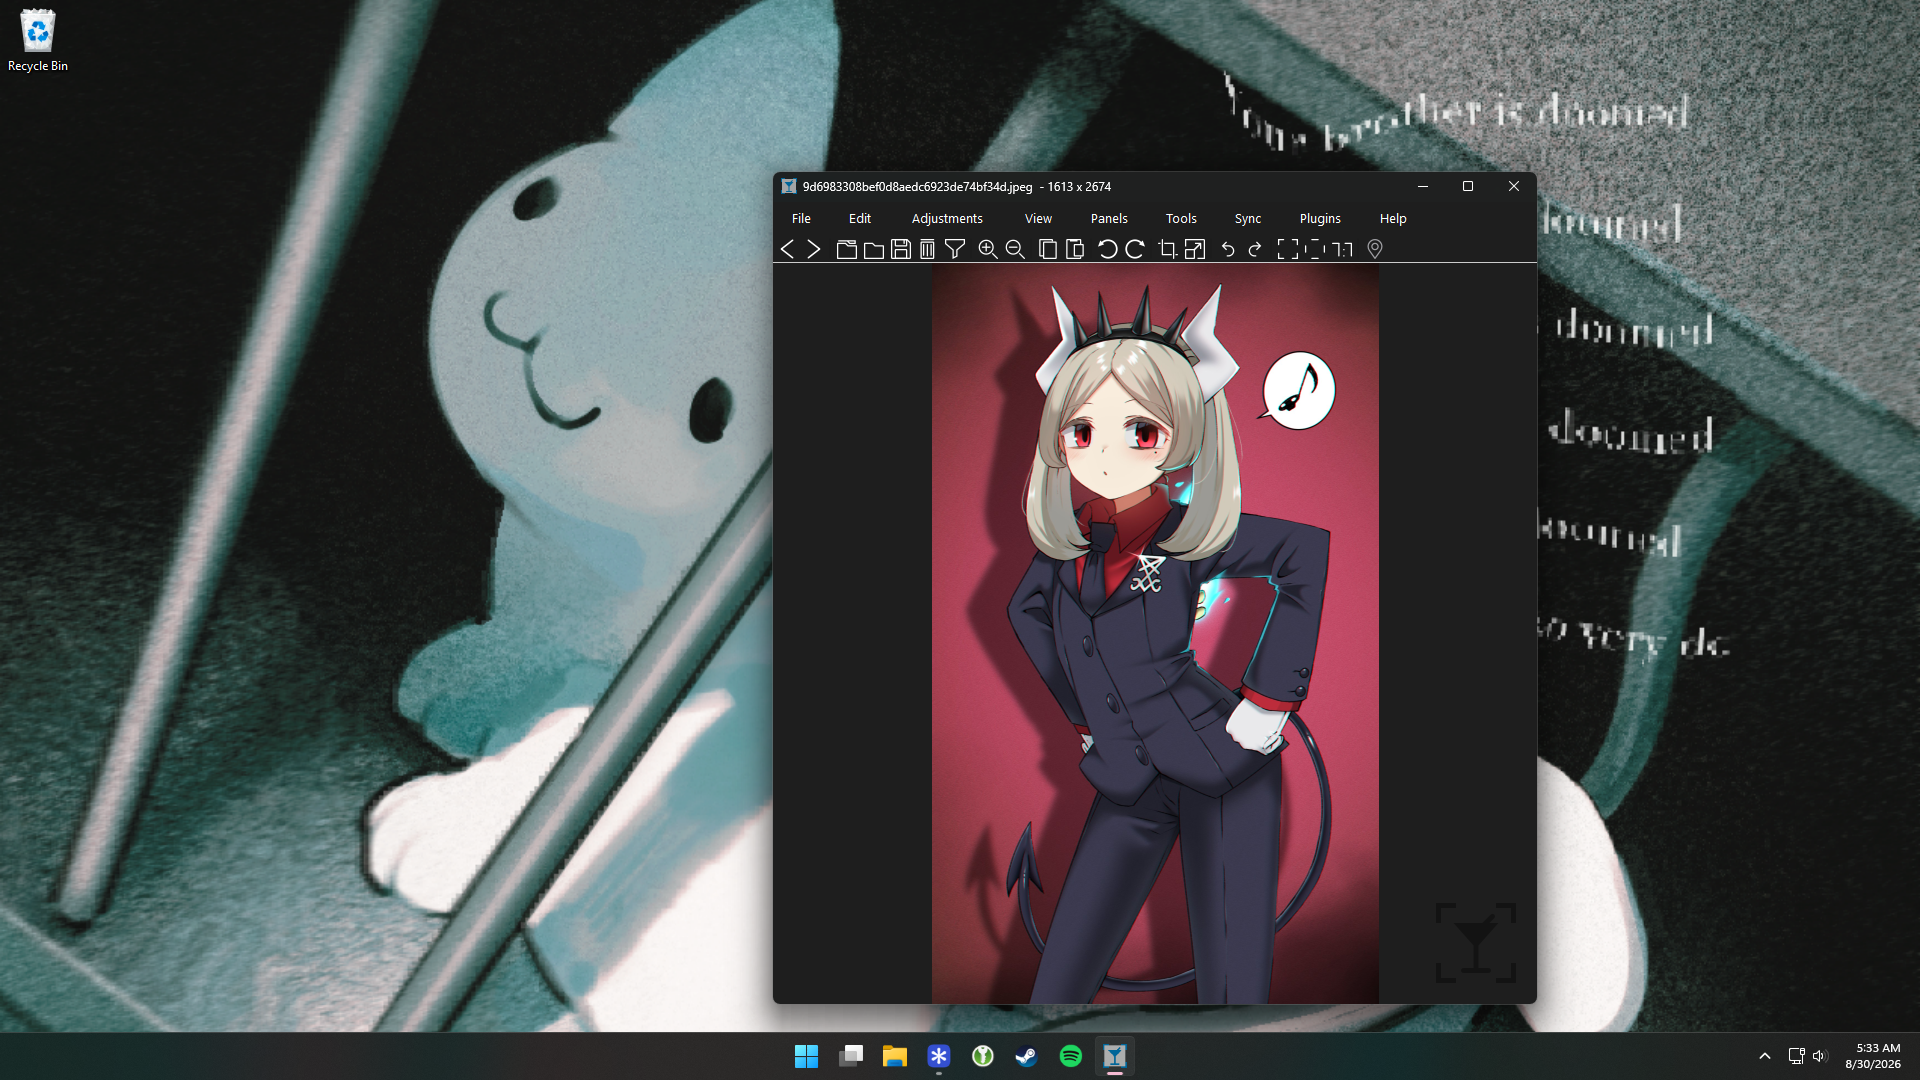Viewport: 1920px width, 1080px height.
Task: Go to the next image arrow
Action: pyautogui.click(x=814, y=249)
